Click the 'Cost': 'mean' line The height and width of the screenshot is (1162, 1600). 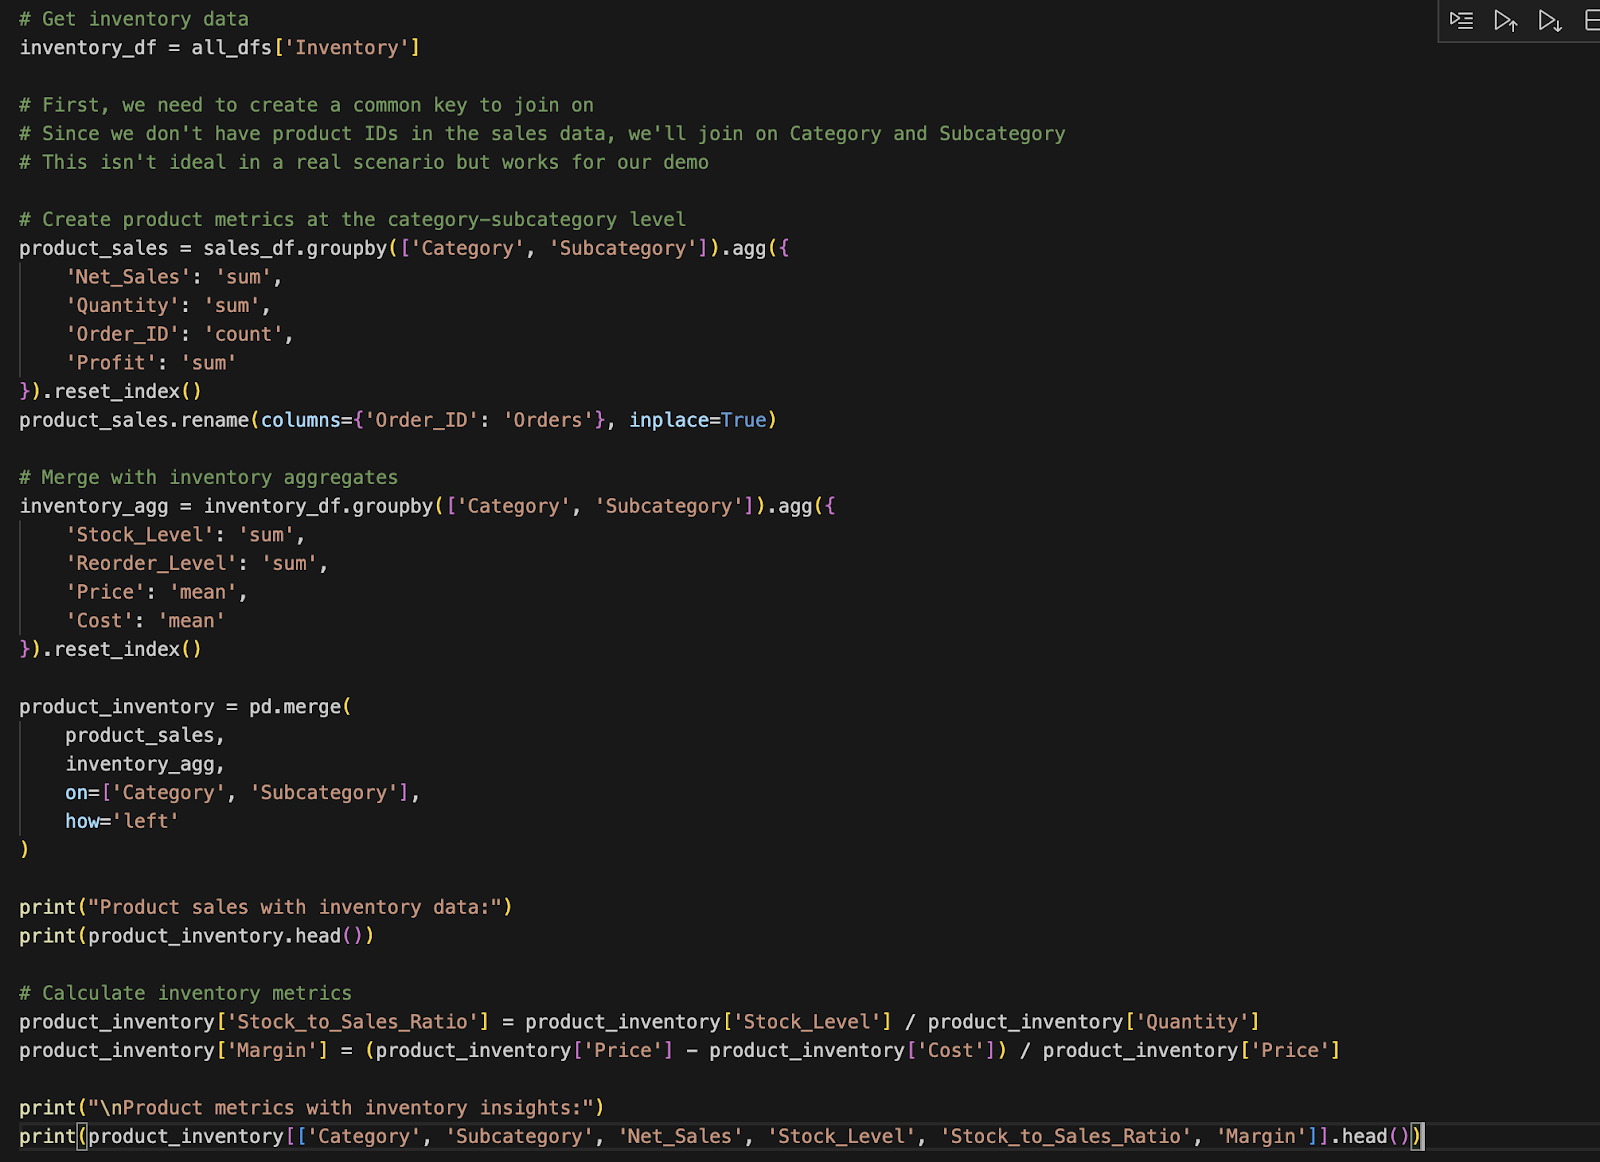coord(145,621)
